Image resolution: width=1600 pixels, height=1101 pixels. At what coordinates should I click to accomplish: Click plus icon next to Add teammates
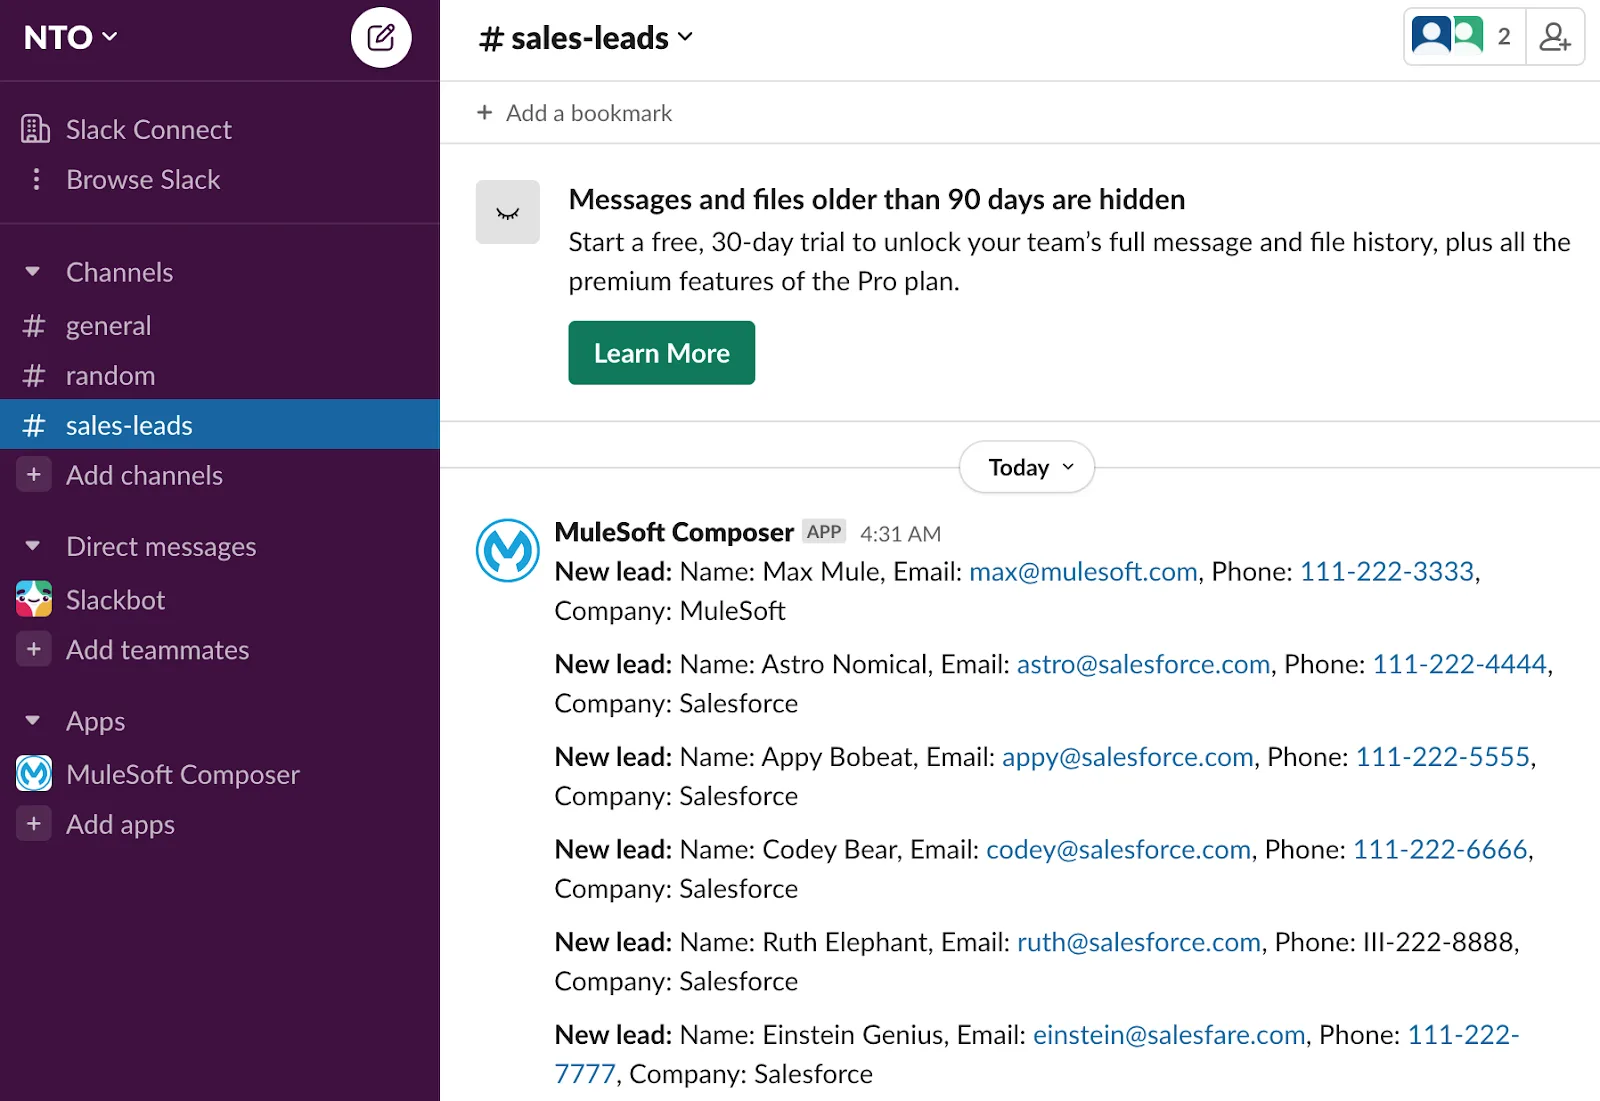click(x=34, y=649)
